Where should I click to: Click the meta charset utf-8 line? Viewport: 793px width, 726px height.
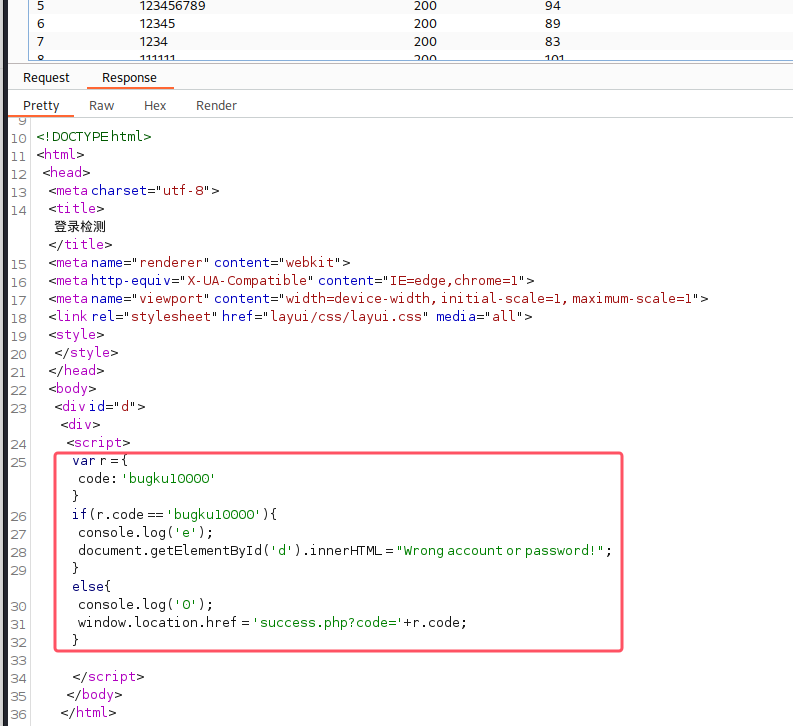pos(134,191)
